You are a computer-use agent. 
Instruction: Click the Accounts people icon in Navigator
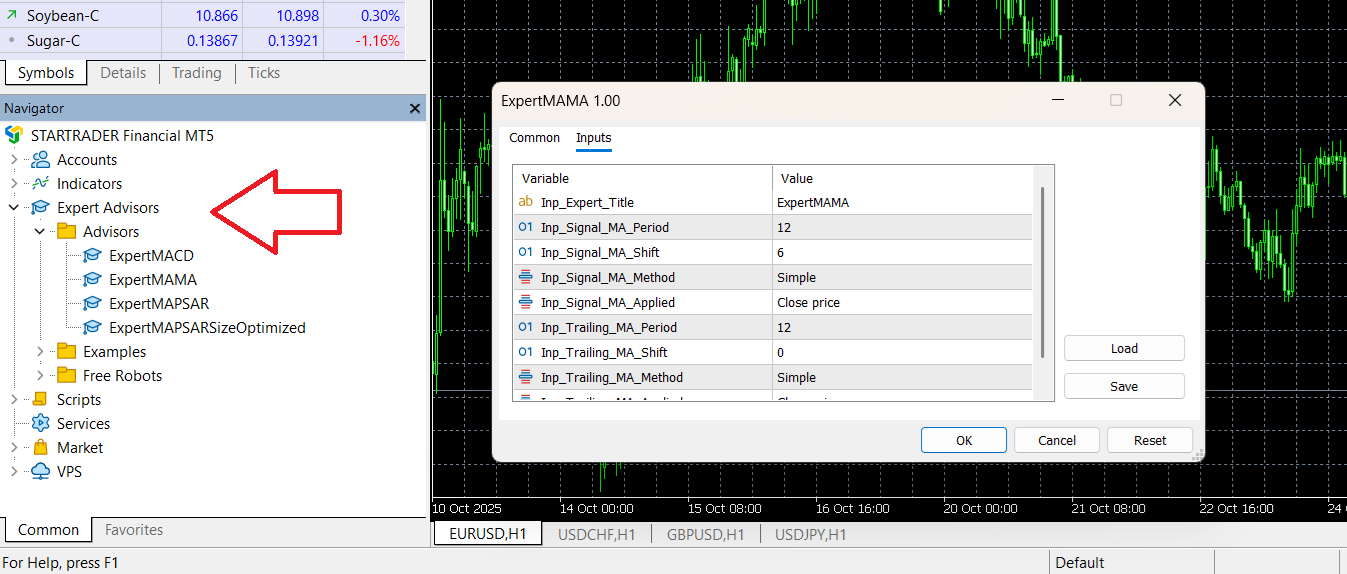coord(41,159)
